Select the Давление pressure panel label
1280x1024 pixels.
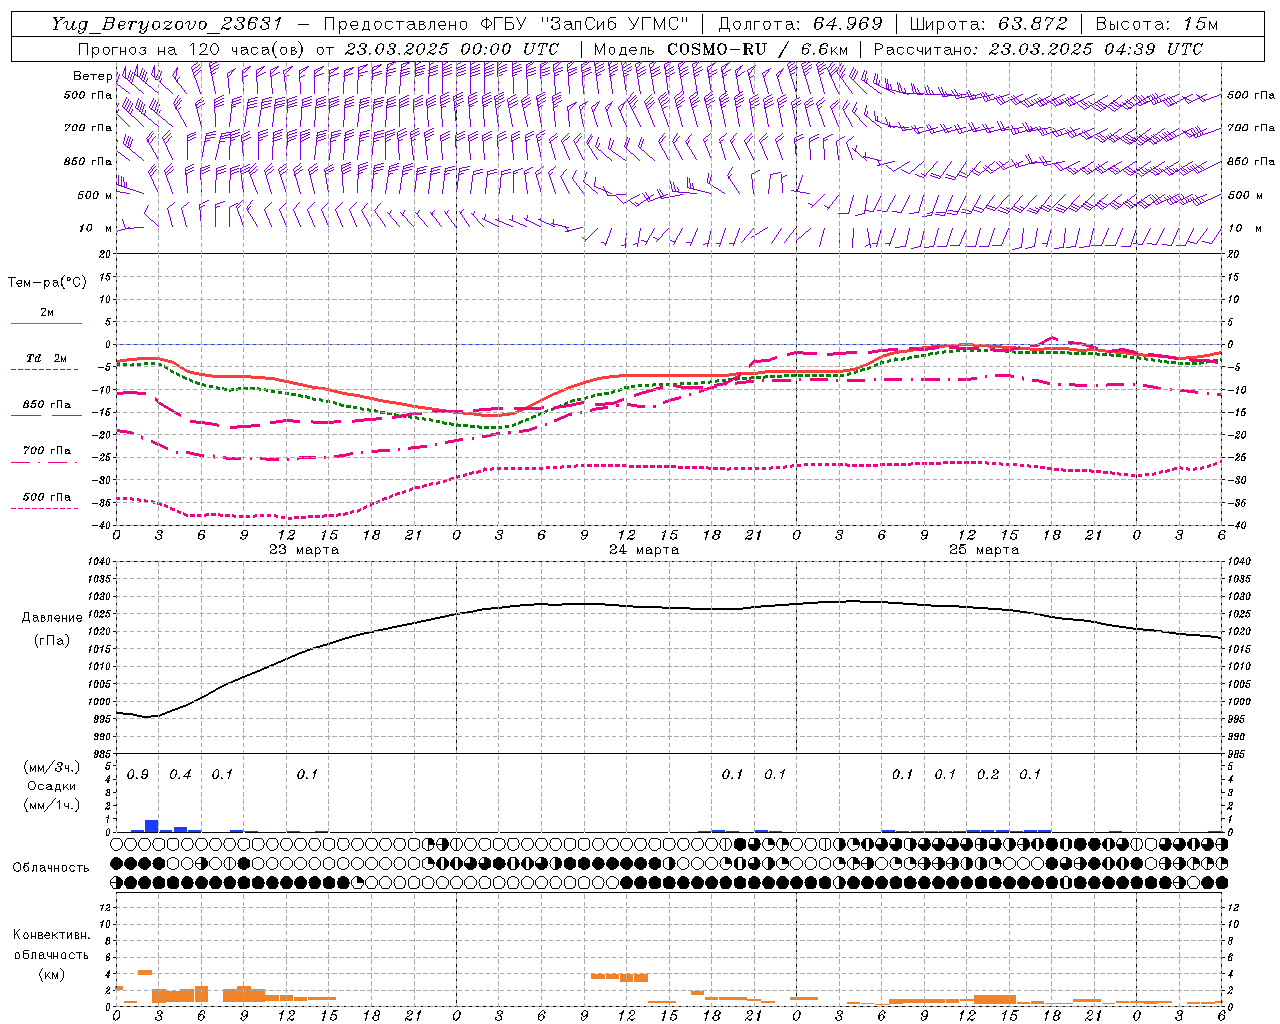(52, 618)
